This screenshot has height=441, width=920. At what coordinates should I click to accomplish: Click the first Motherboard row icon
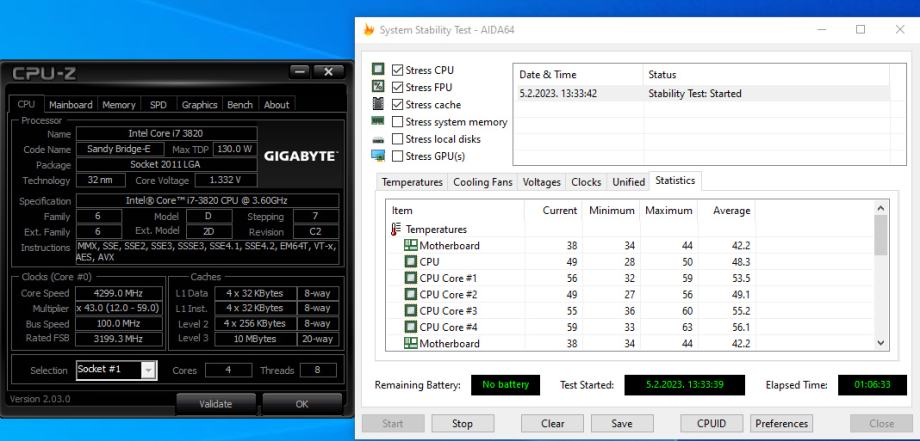coord(410,245)
